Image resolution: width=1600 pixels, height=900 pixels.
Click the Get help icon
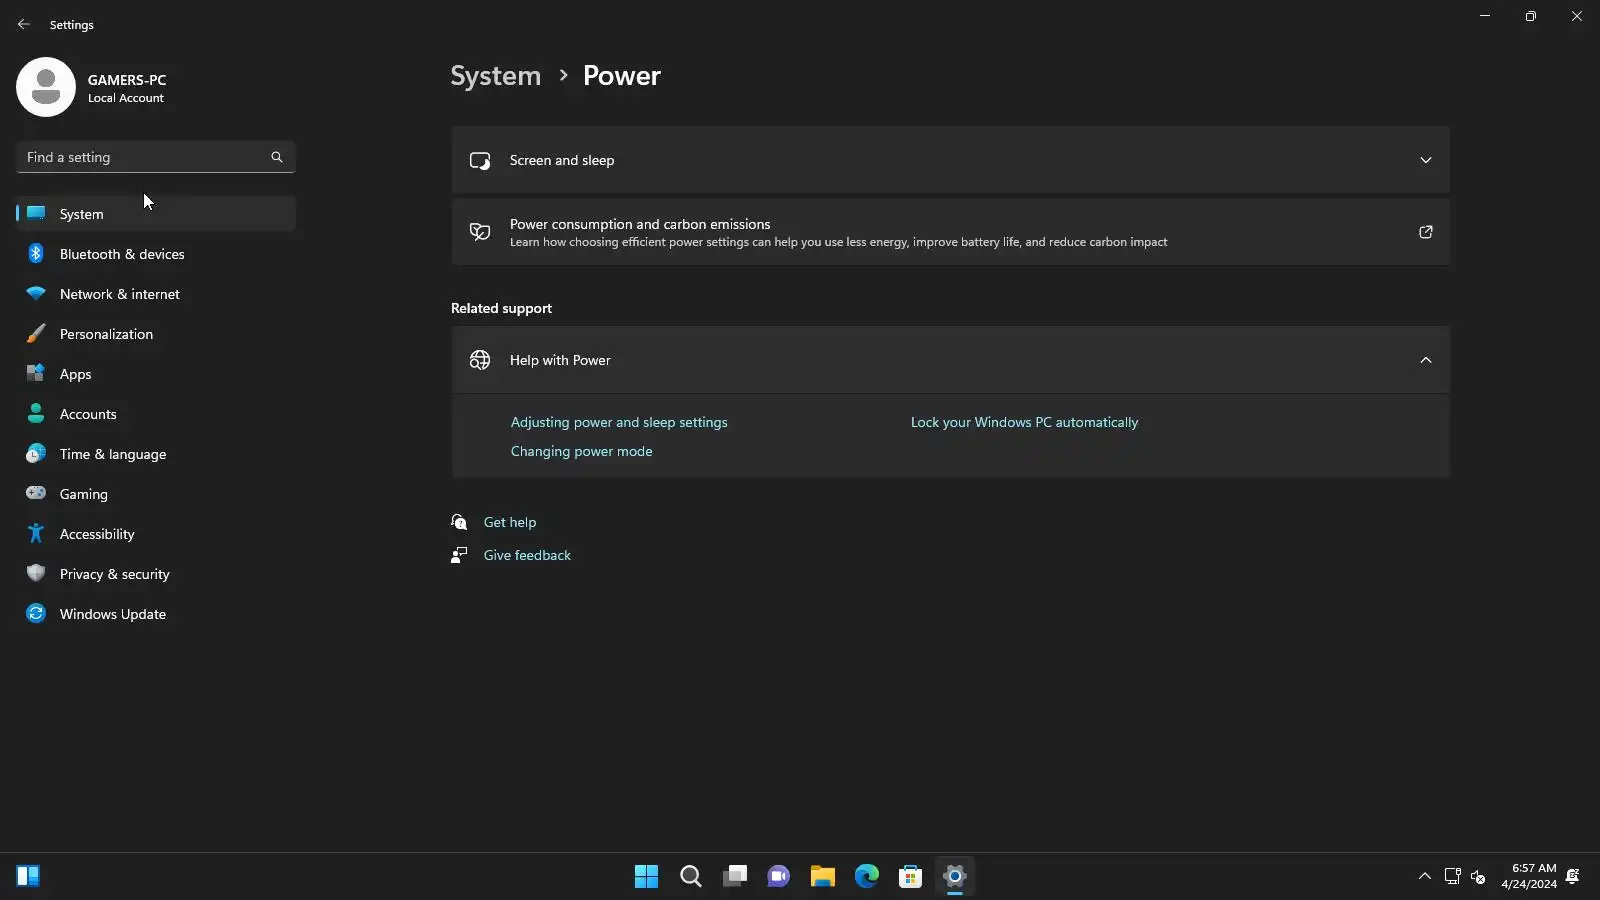click(459, 522)
